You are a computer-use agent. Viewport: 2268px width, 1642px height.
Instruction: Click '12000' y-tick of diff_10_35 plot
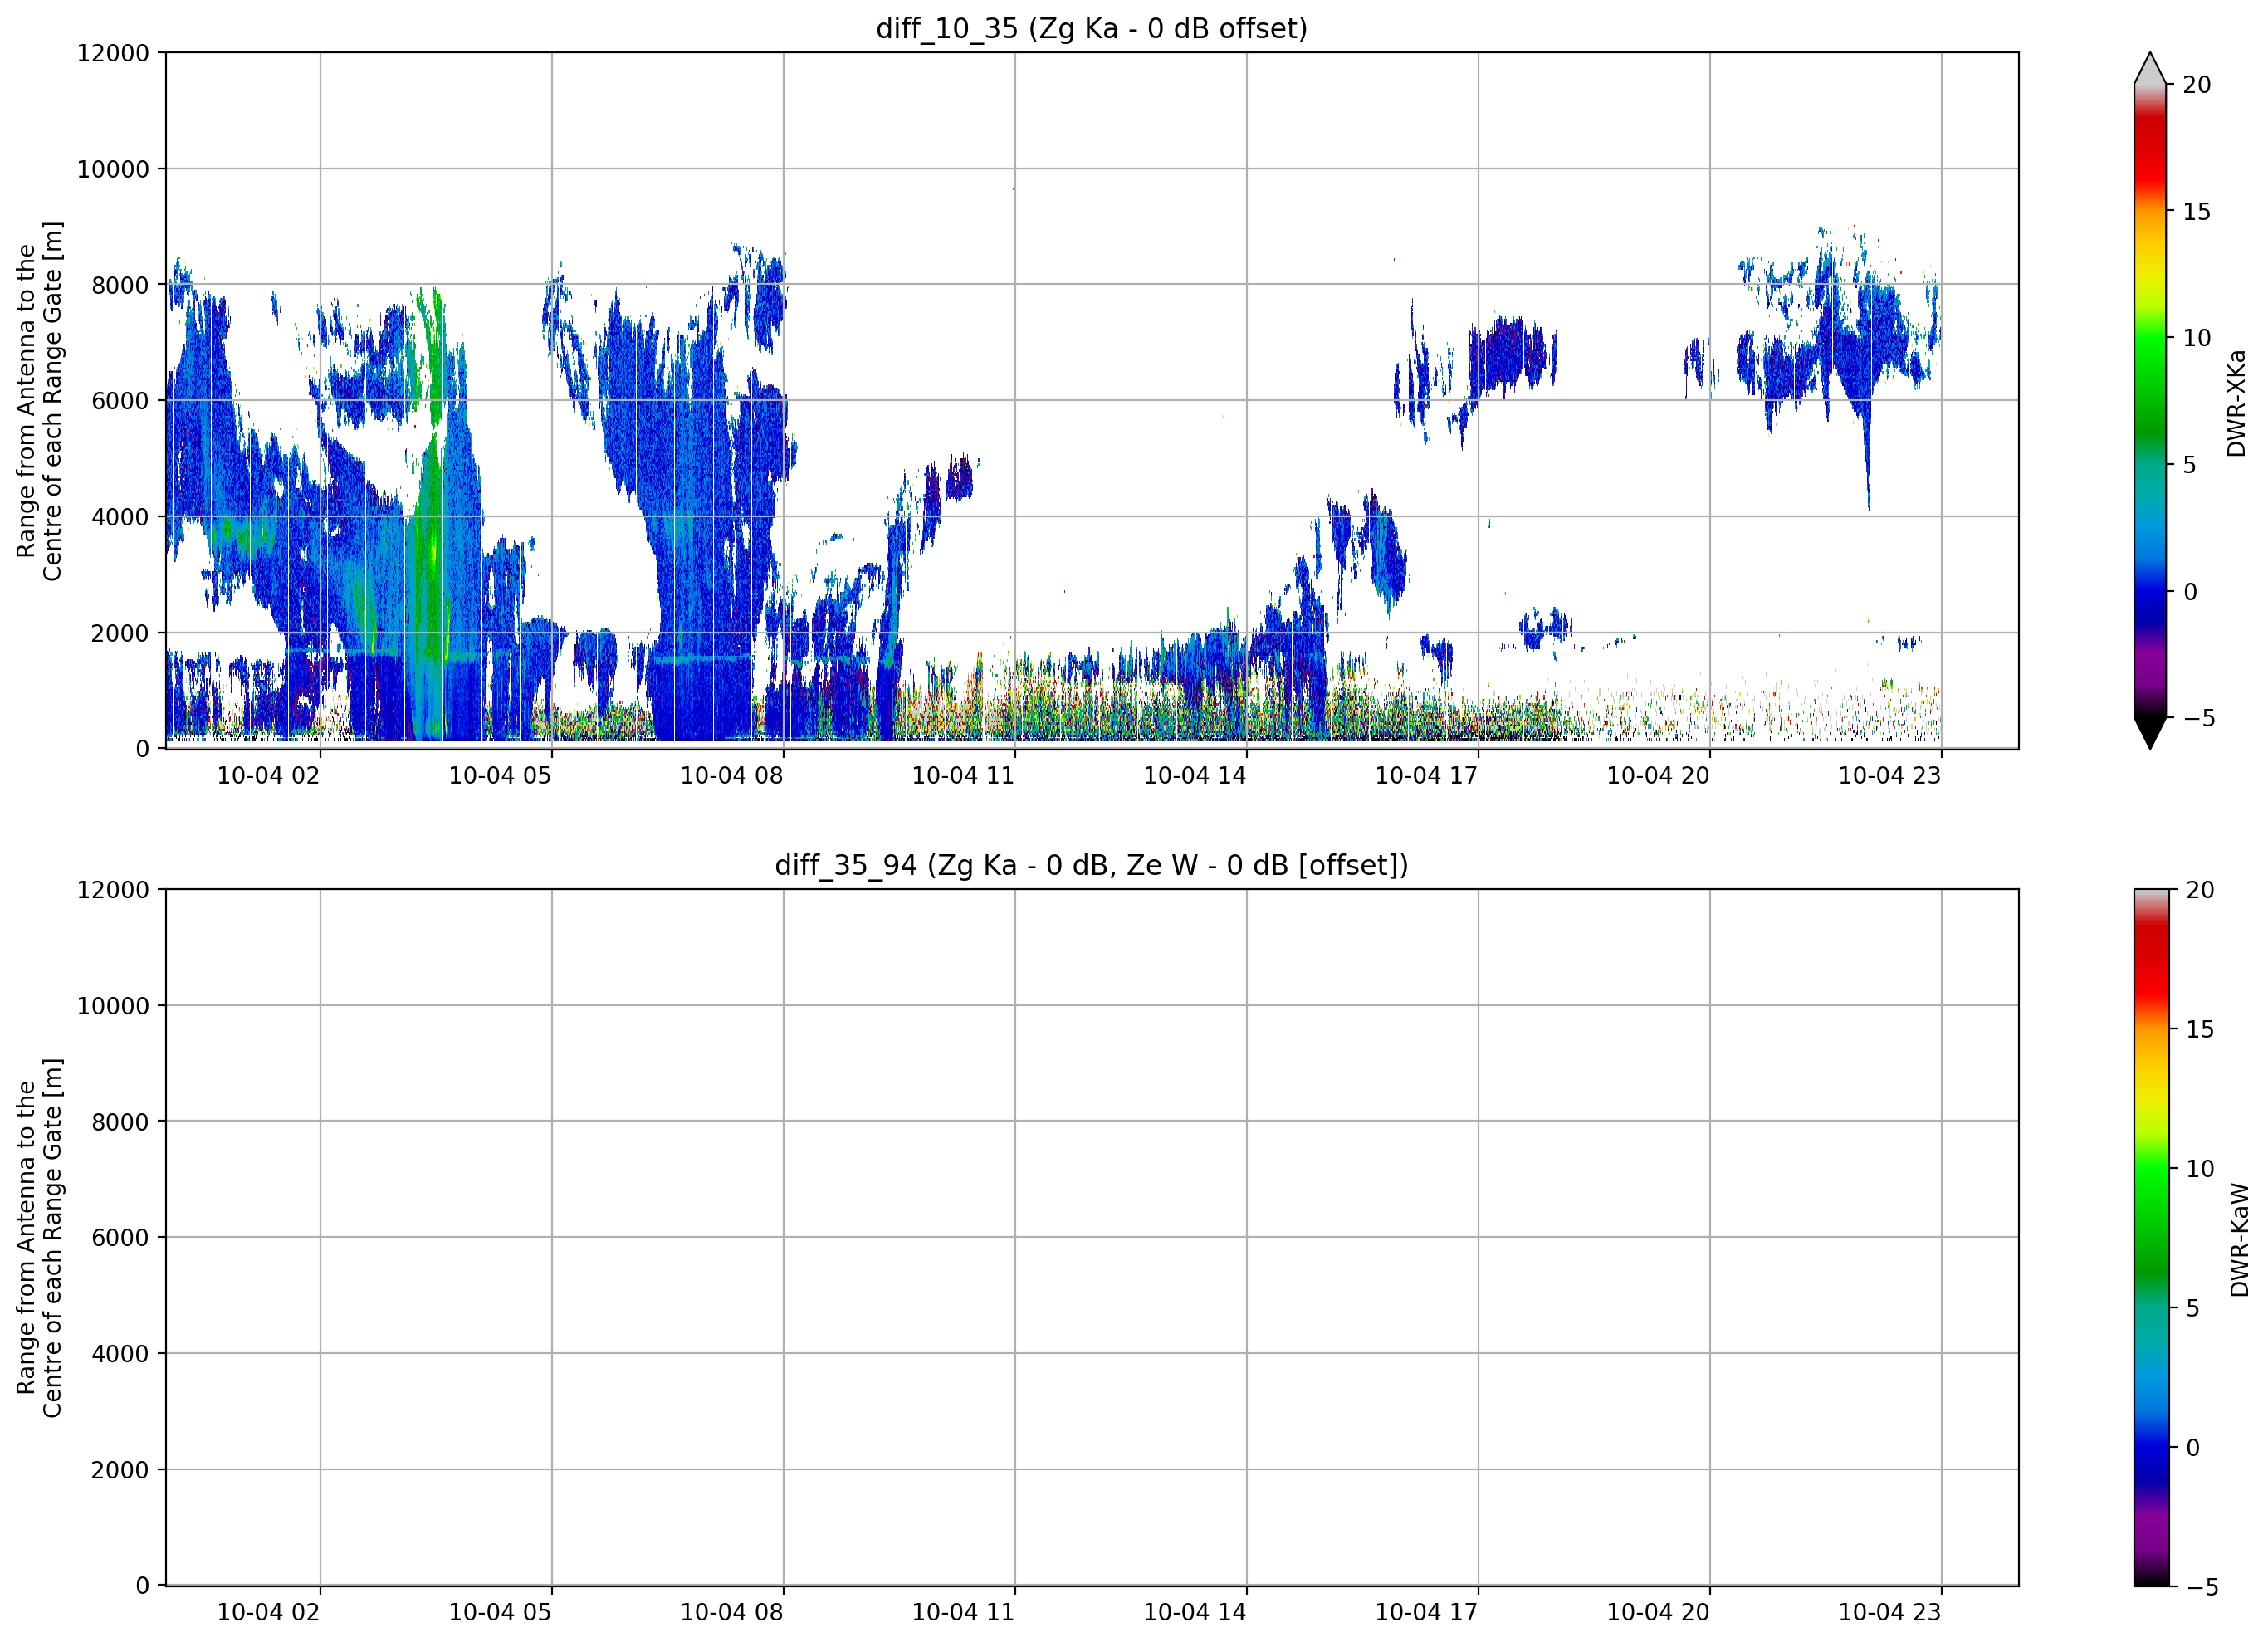click(x=113, y=53)
